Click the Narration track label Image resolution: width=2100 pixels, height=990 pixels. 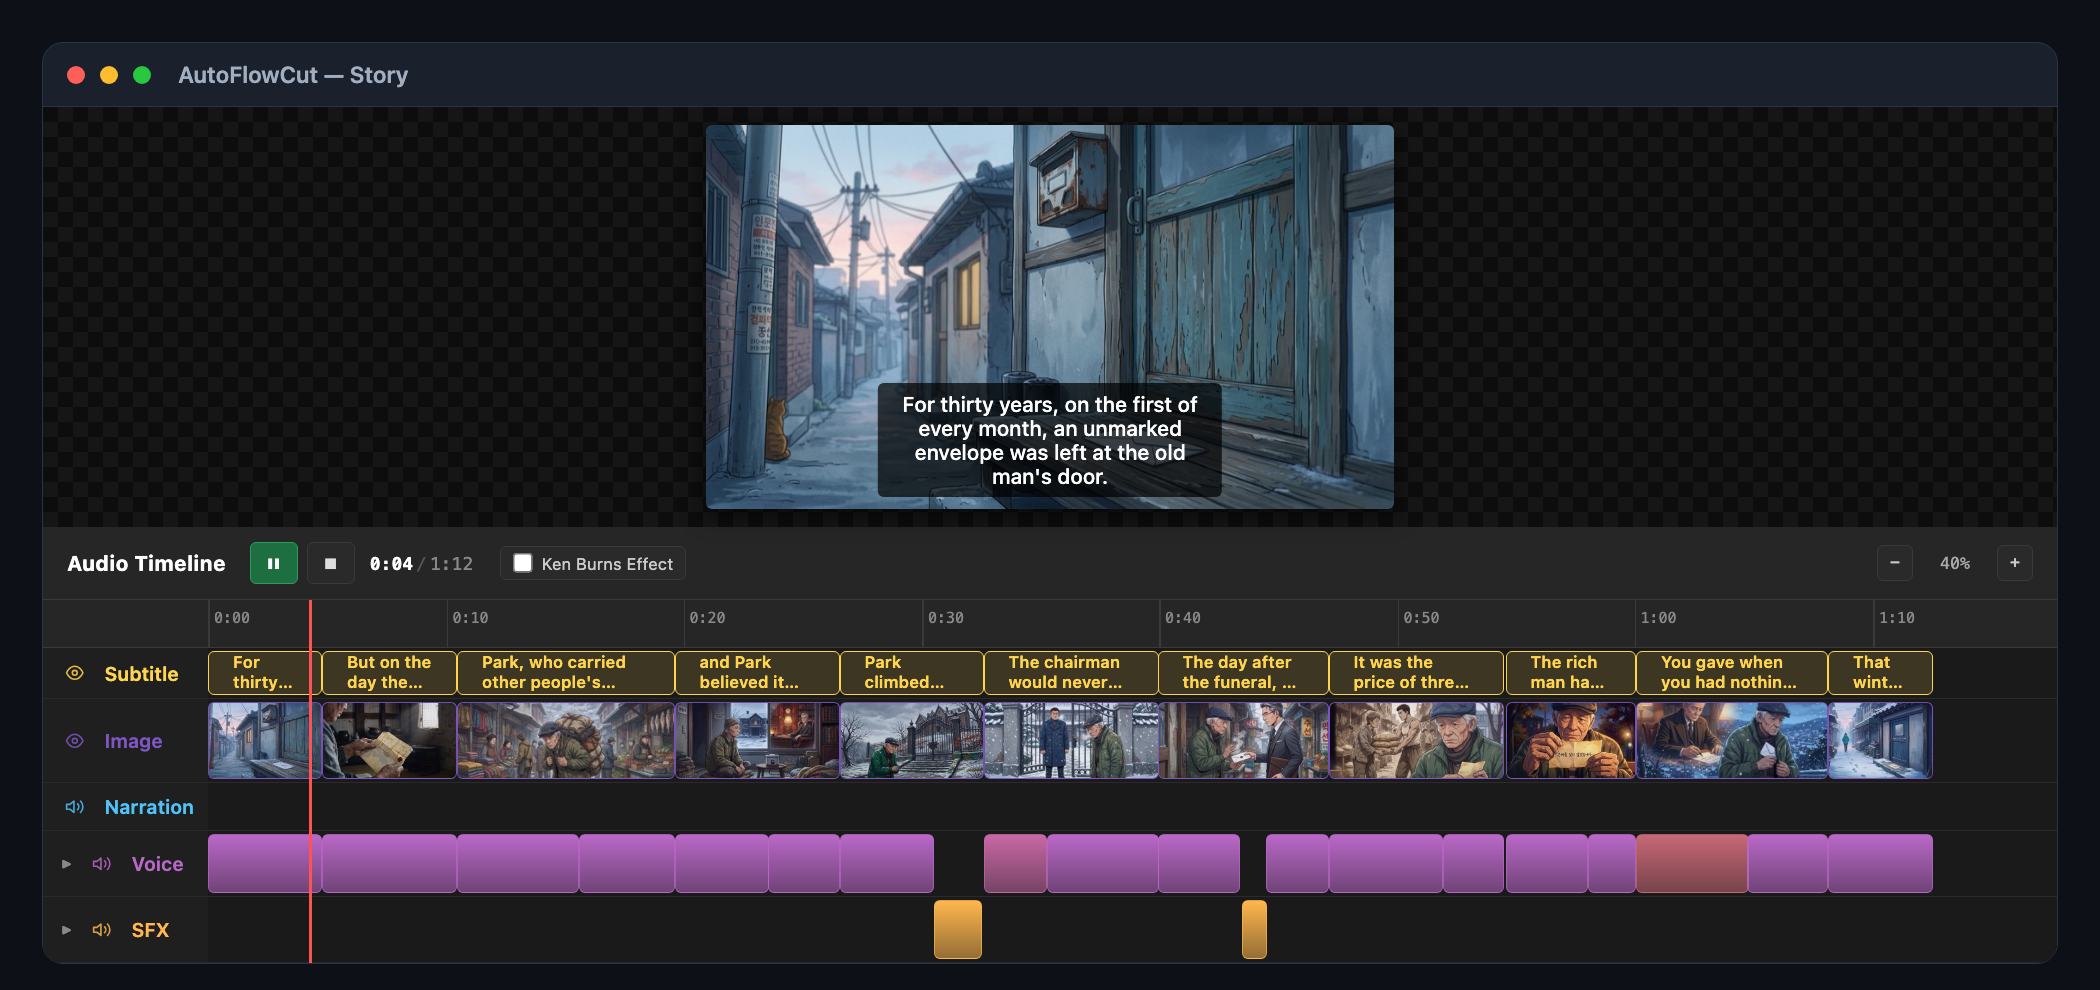tap(149, 807)
